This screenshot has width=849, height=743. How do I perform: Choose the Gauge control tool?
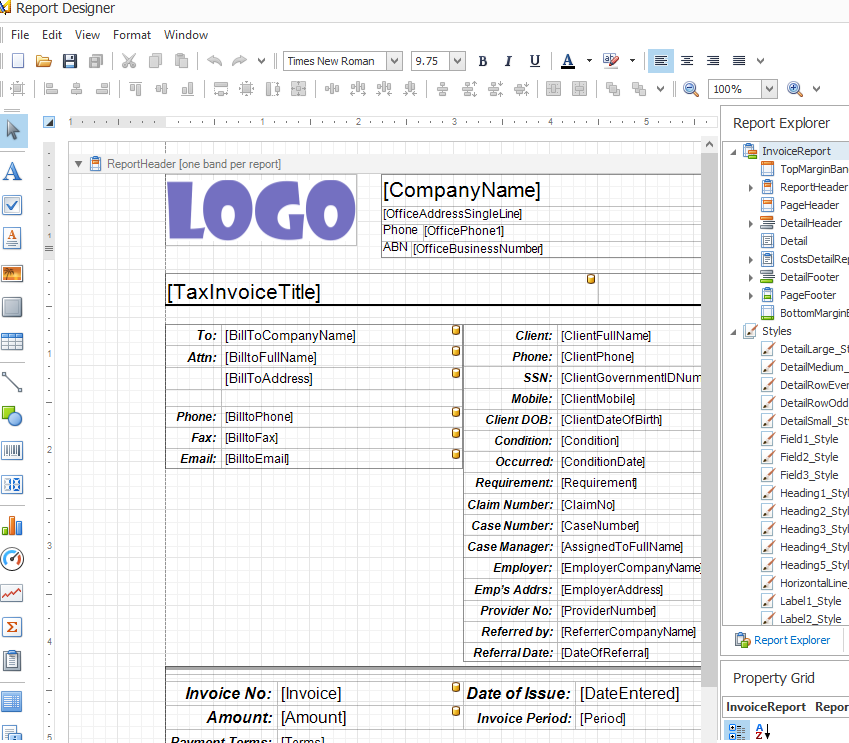pyautogui.click(x=13, y=559)
